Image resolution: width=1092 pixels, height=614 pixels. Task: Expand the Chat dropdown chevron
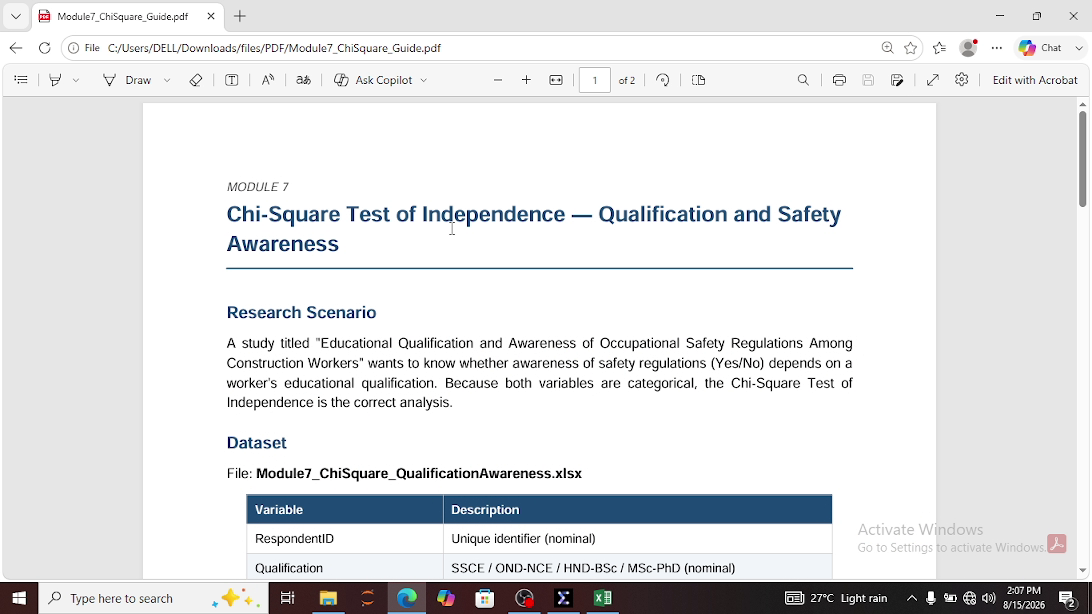(1079, 48)
